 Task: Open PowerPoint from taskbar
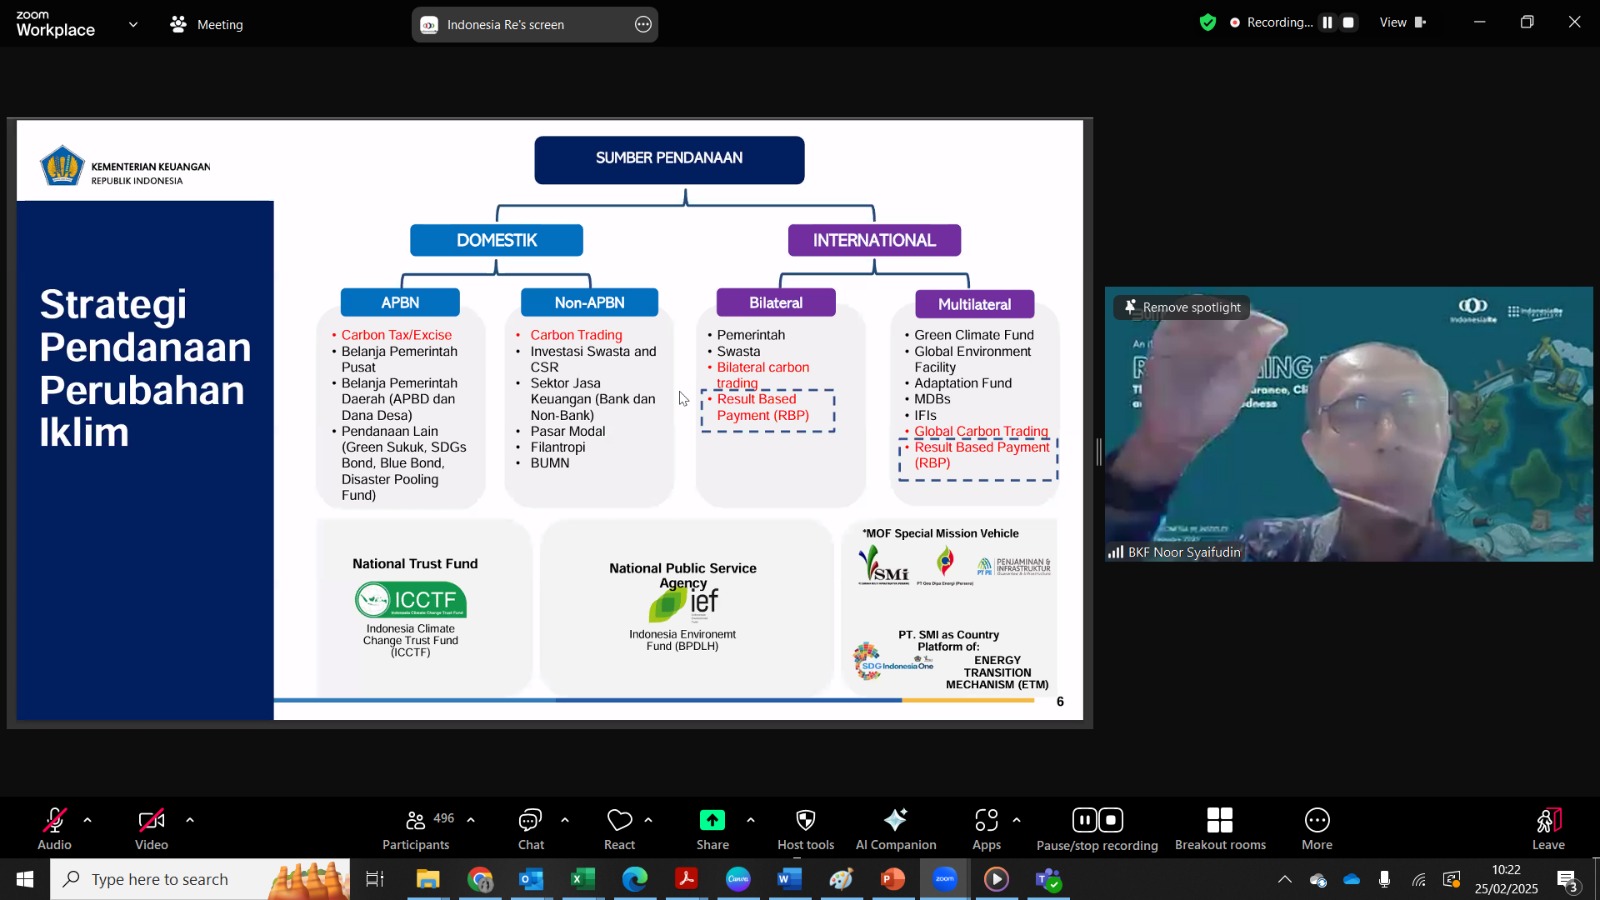point(893,879)
